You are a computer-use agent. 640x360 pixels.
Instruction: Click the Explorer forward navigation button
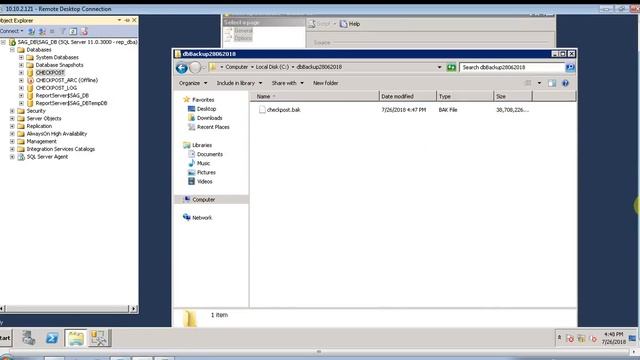195,67
